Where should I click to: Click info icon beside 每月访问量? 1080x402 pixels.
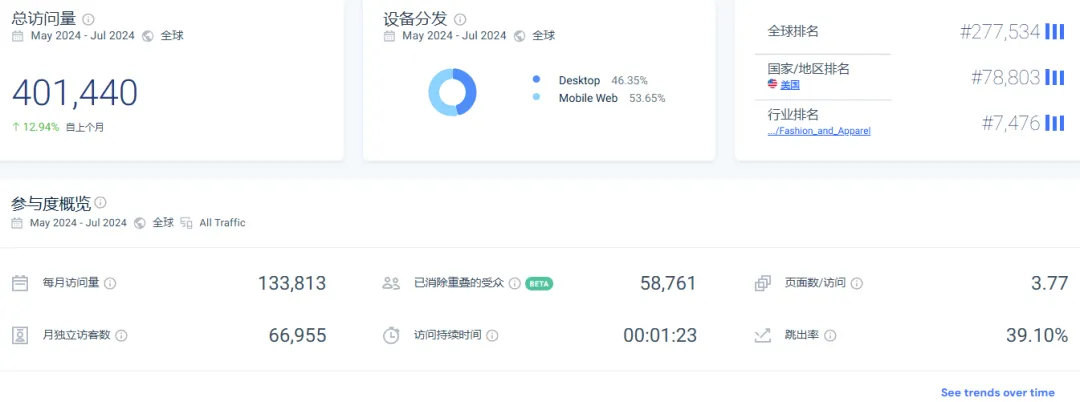(110, 284)
